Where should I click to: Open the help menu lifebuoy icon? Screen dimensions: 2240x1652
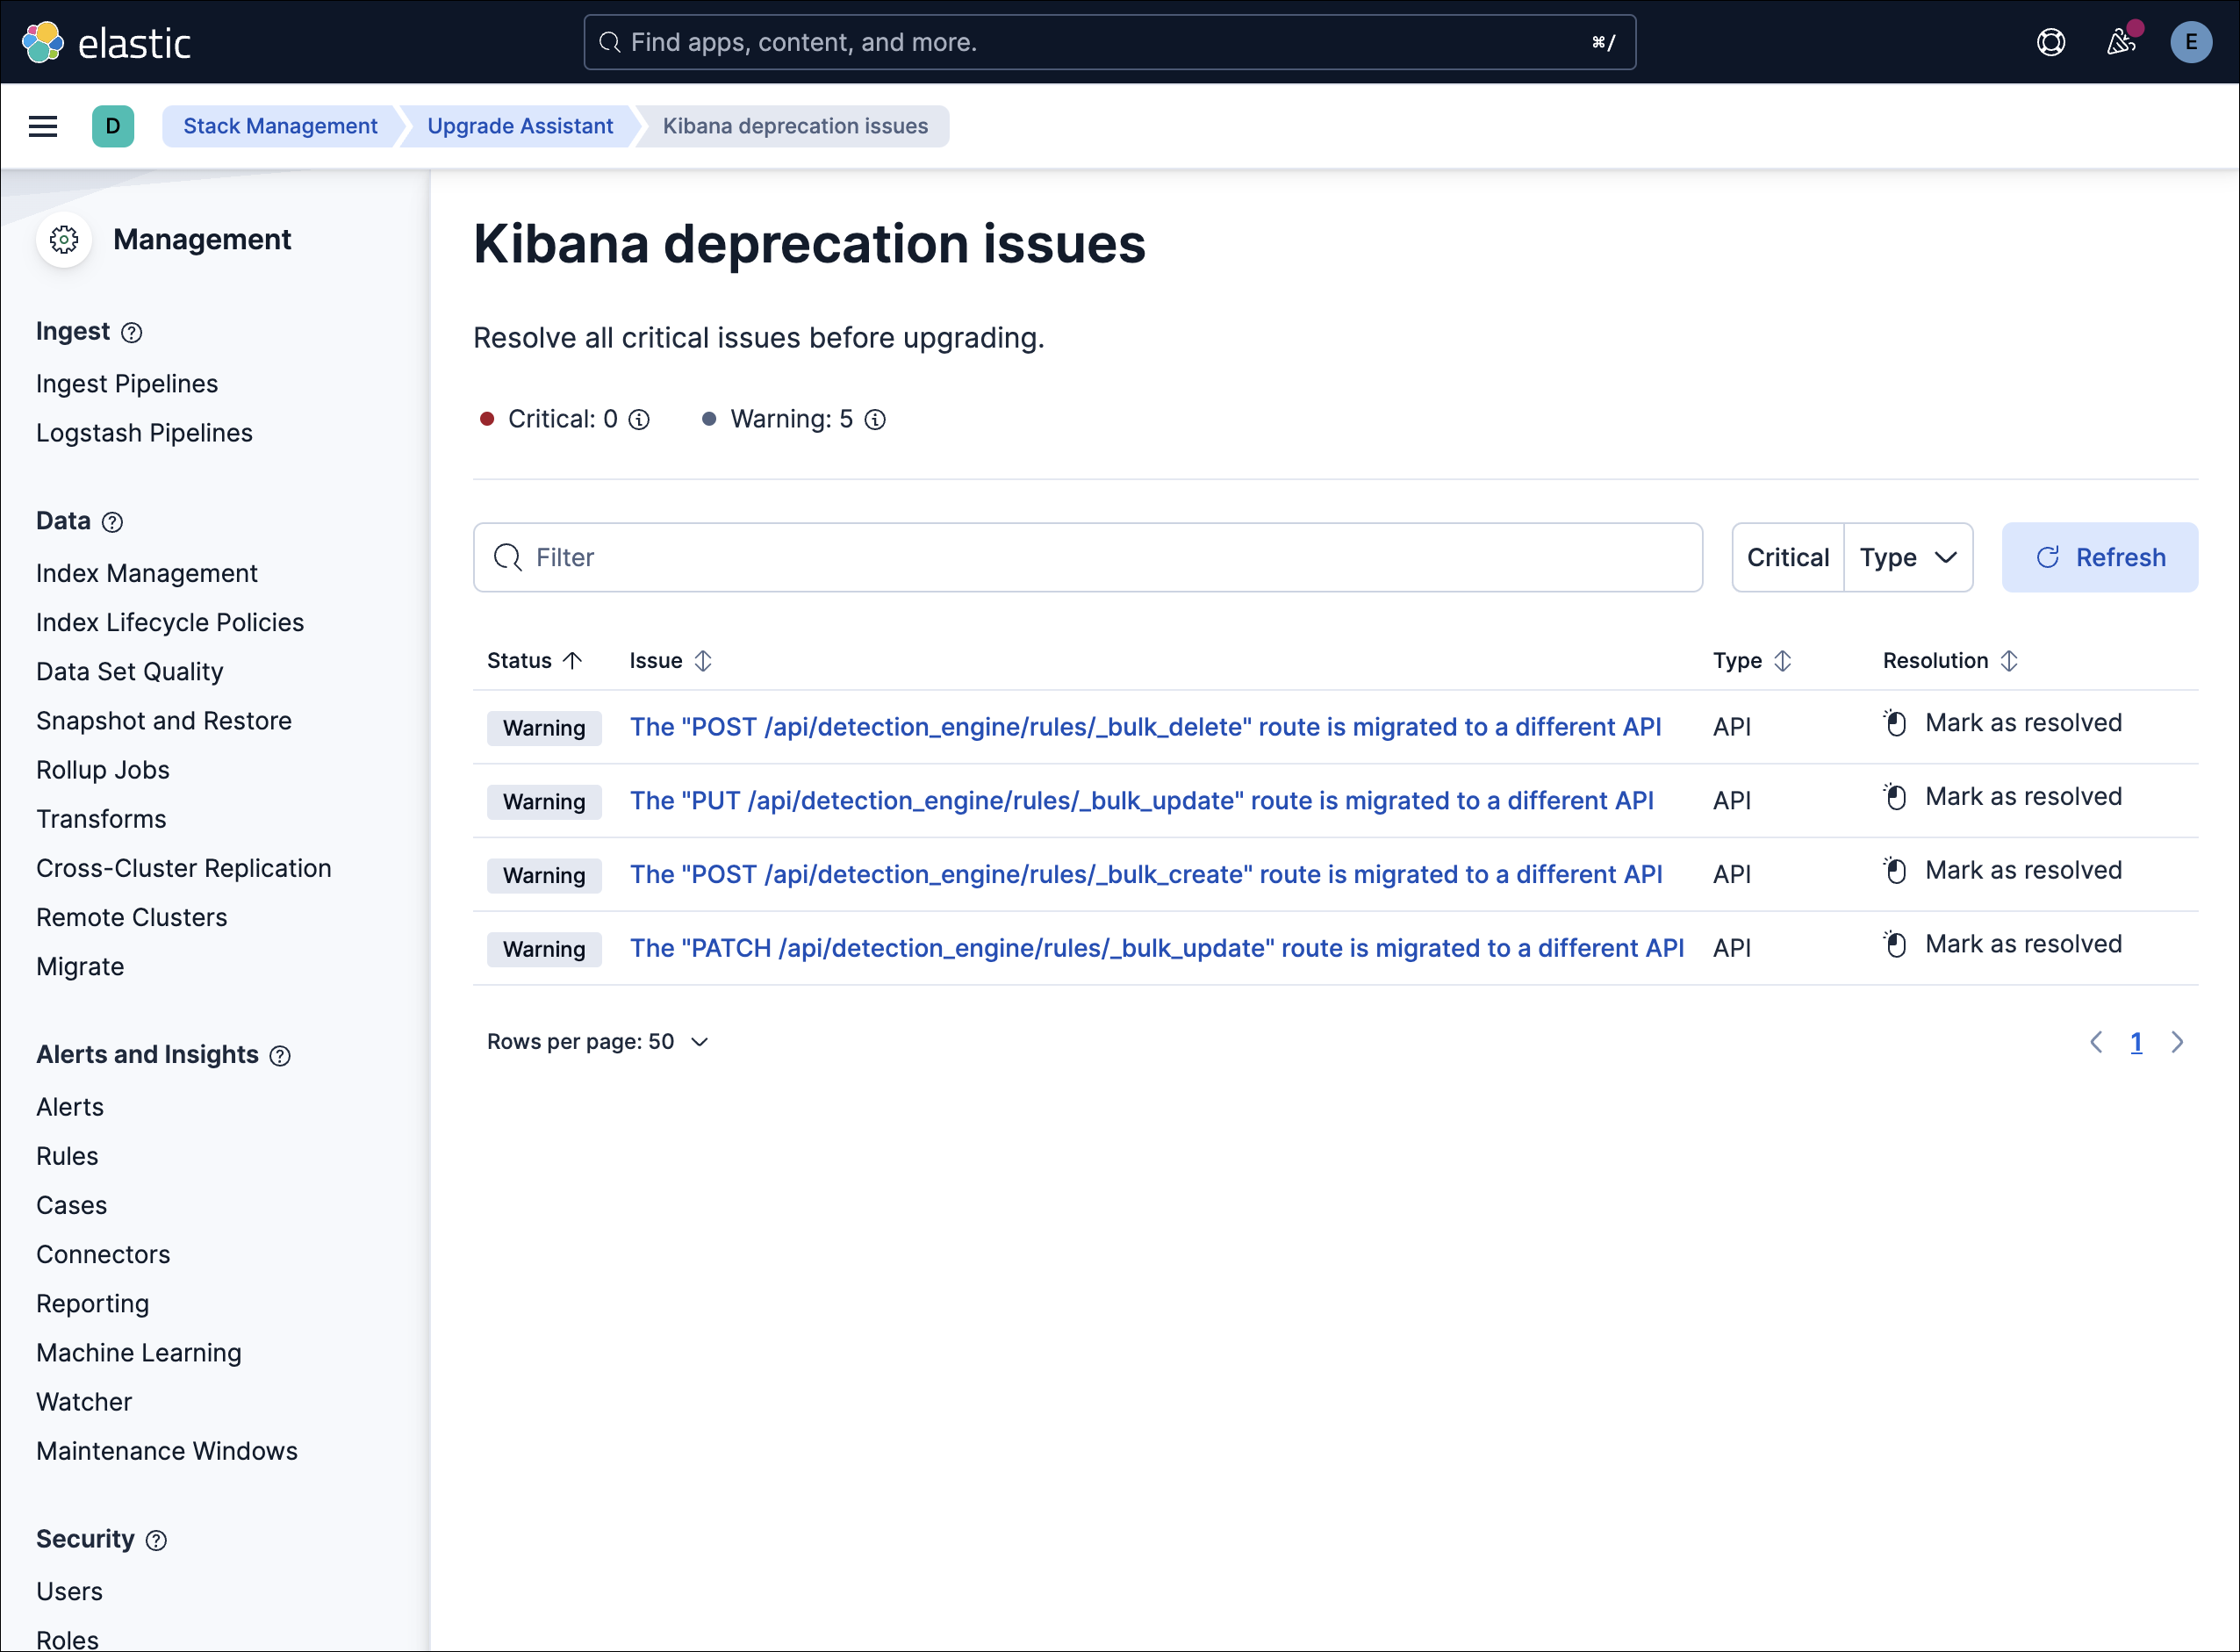[x=2051, y=42]
